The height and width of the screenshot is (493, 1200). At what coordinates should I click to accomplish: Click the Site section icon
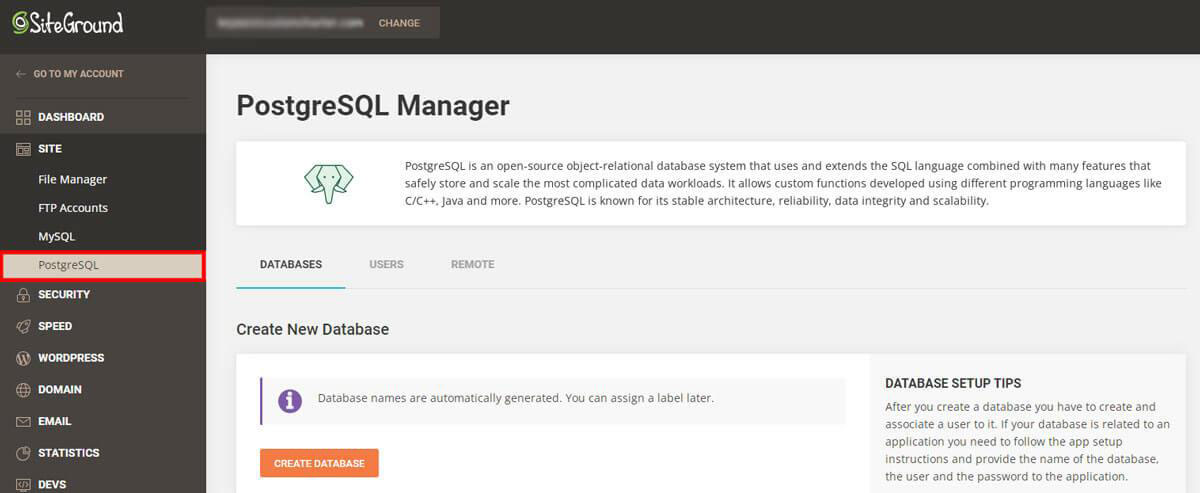pos(23,149)
